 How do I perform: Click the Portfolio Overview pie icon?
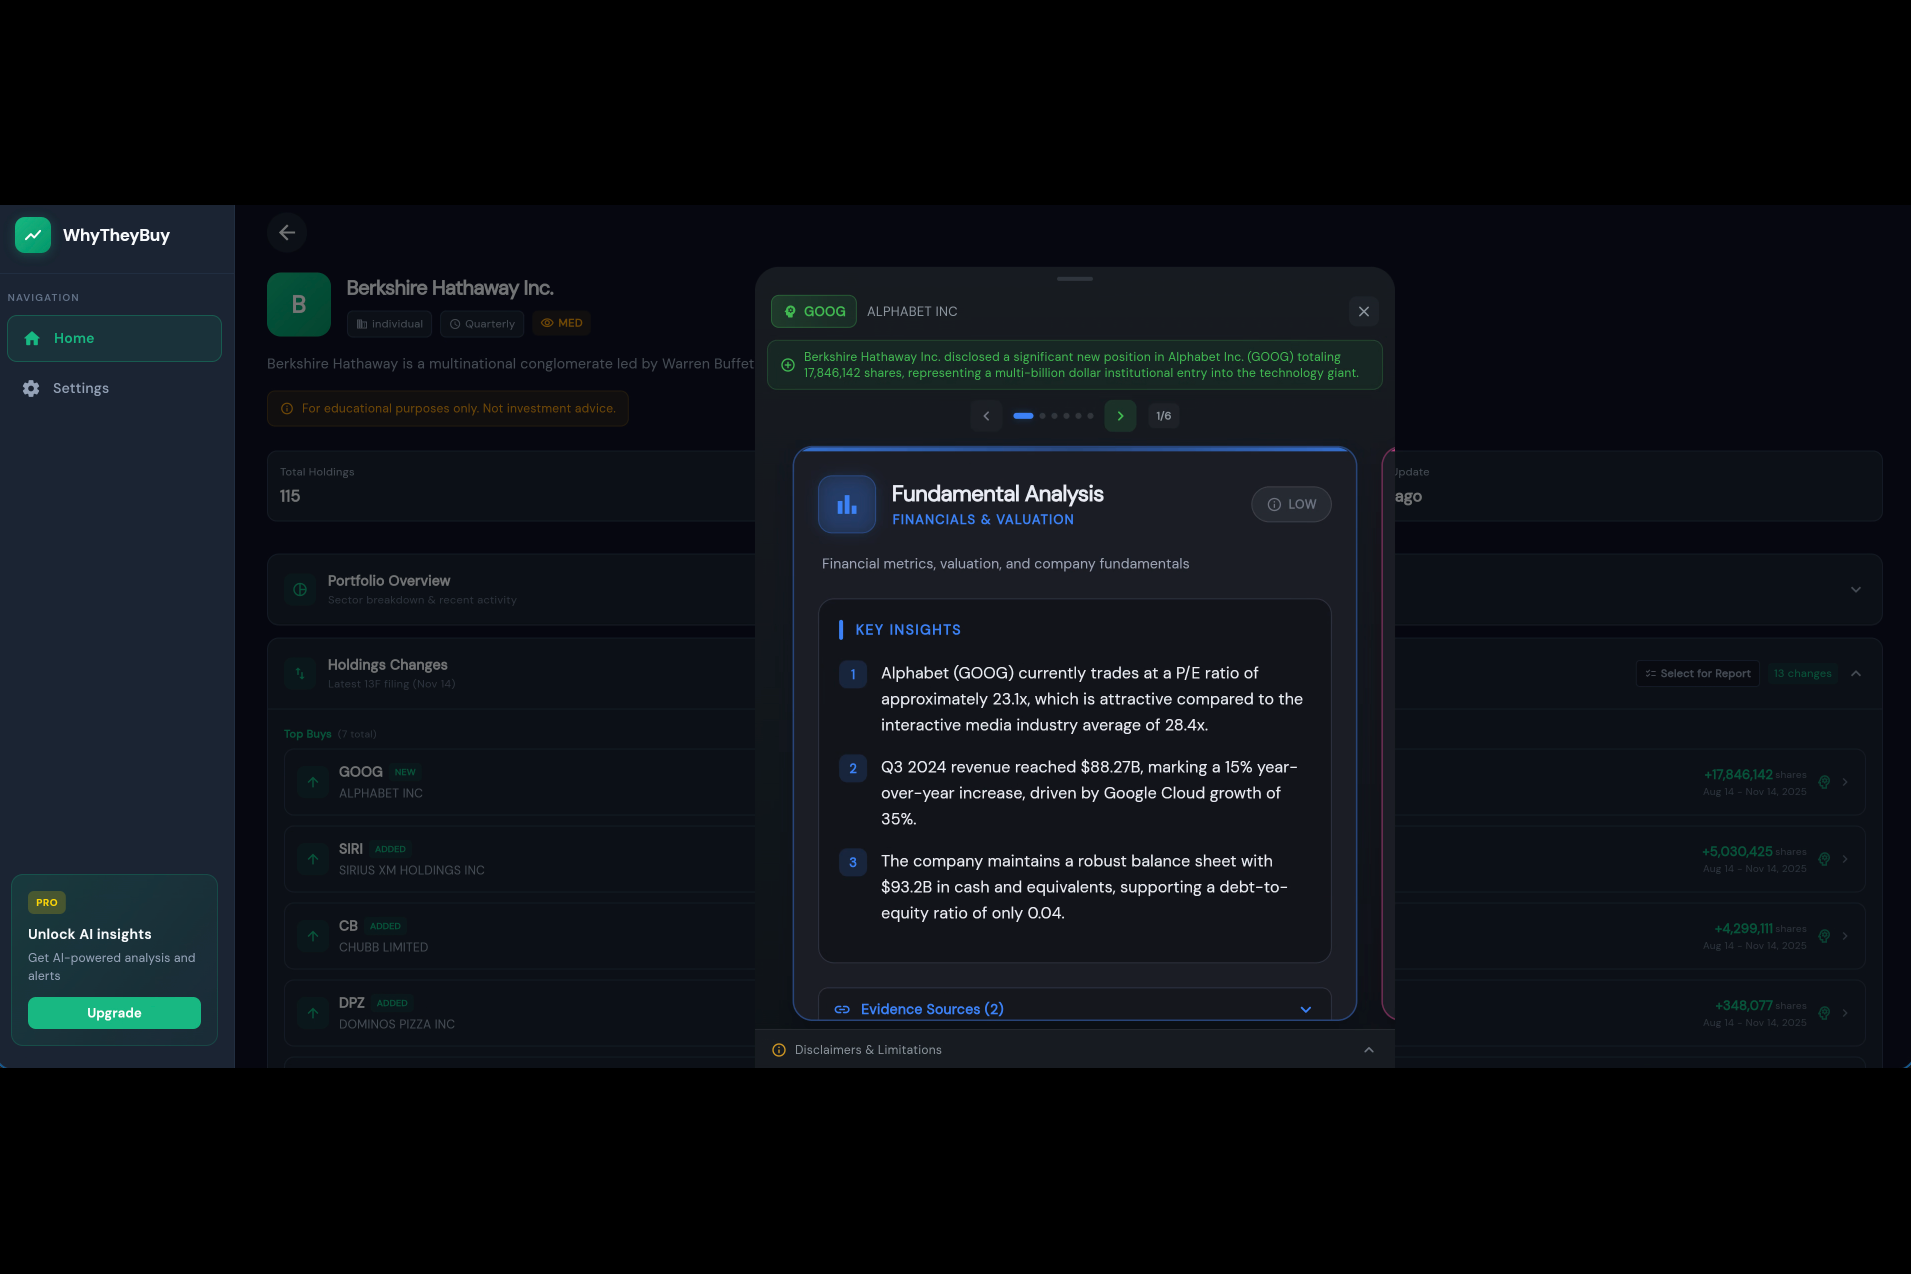300,590
